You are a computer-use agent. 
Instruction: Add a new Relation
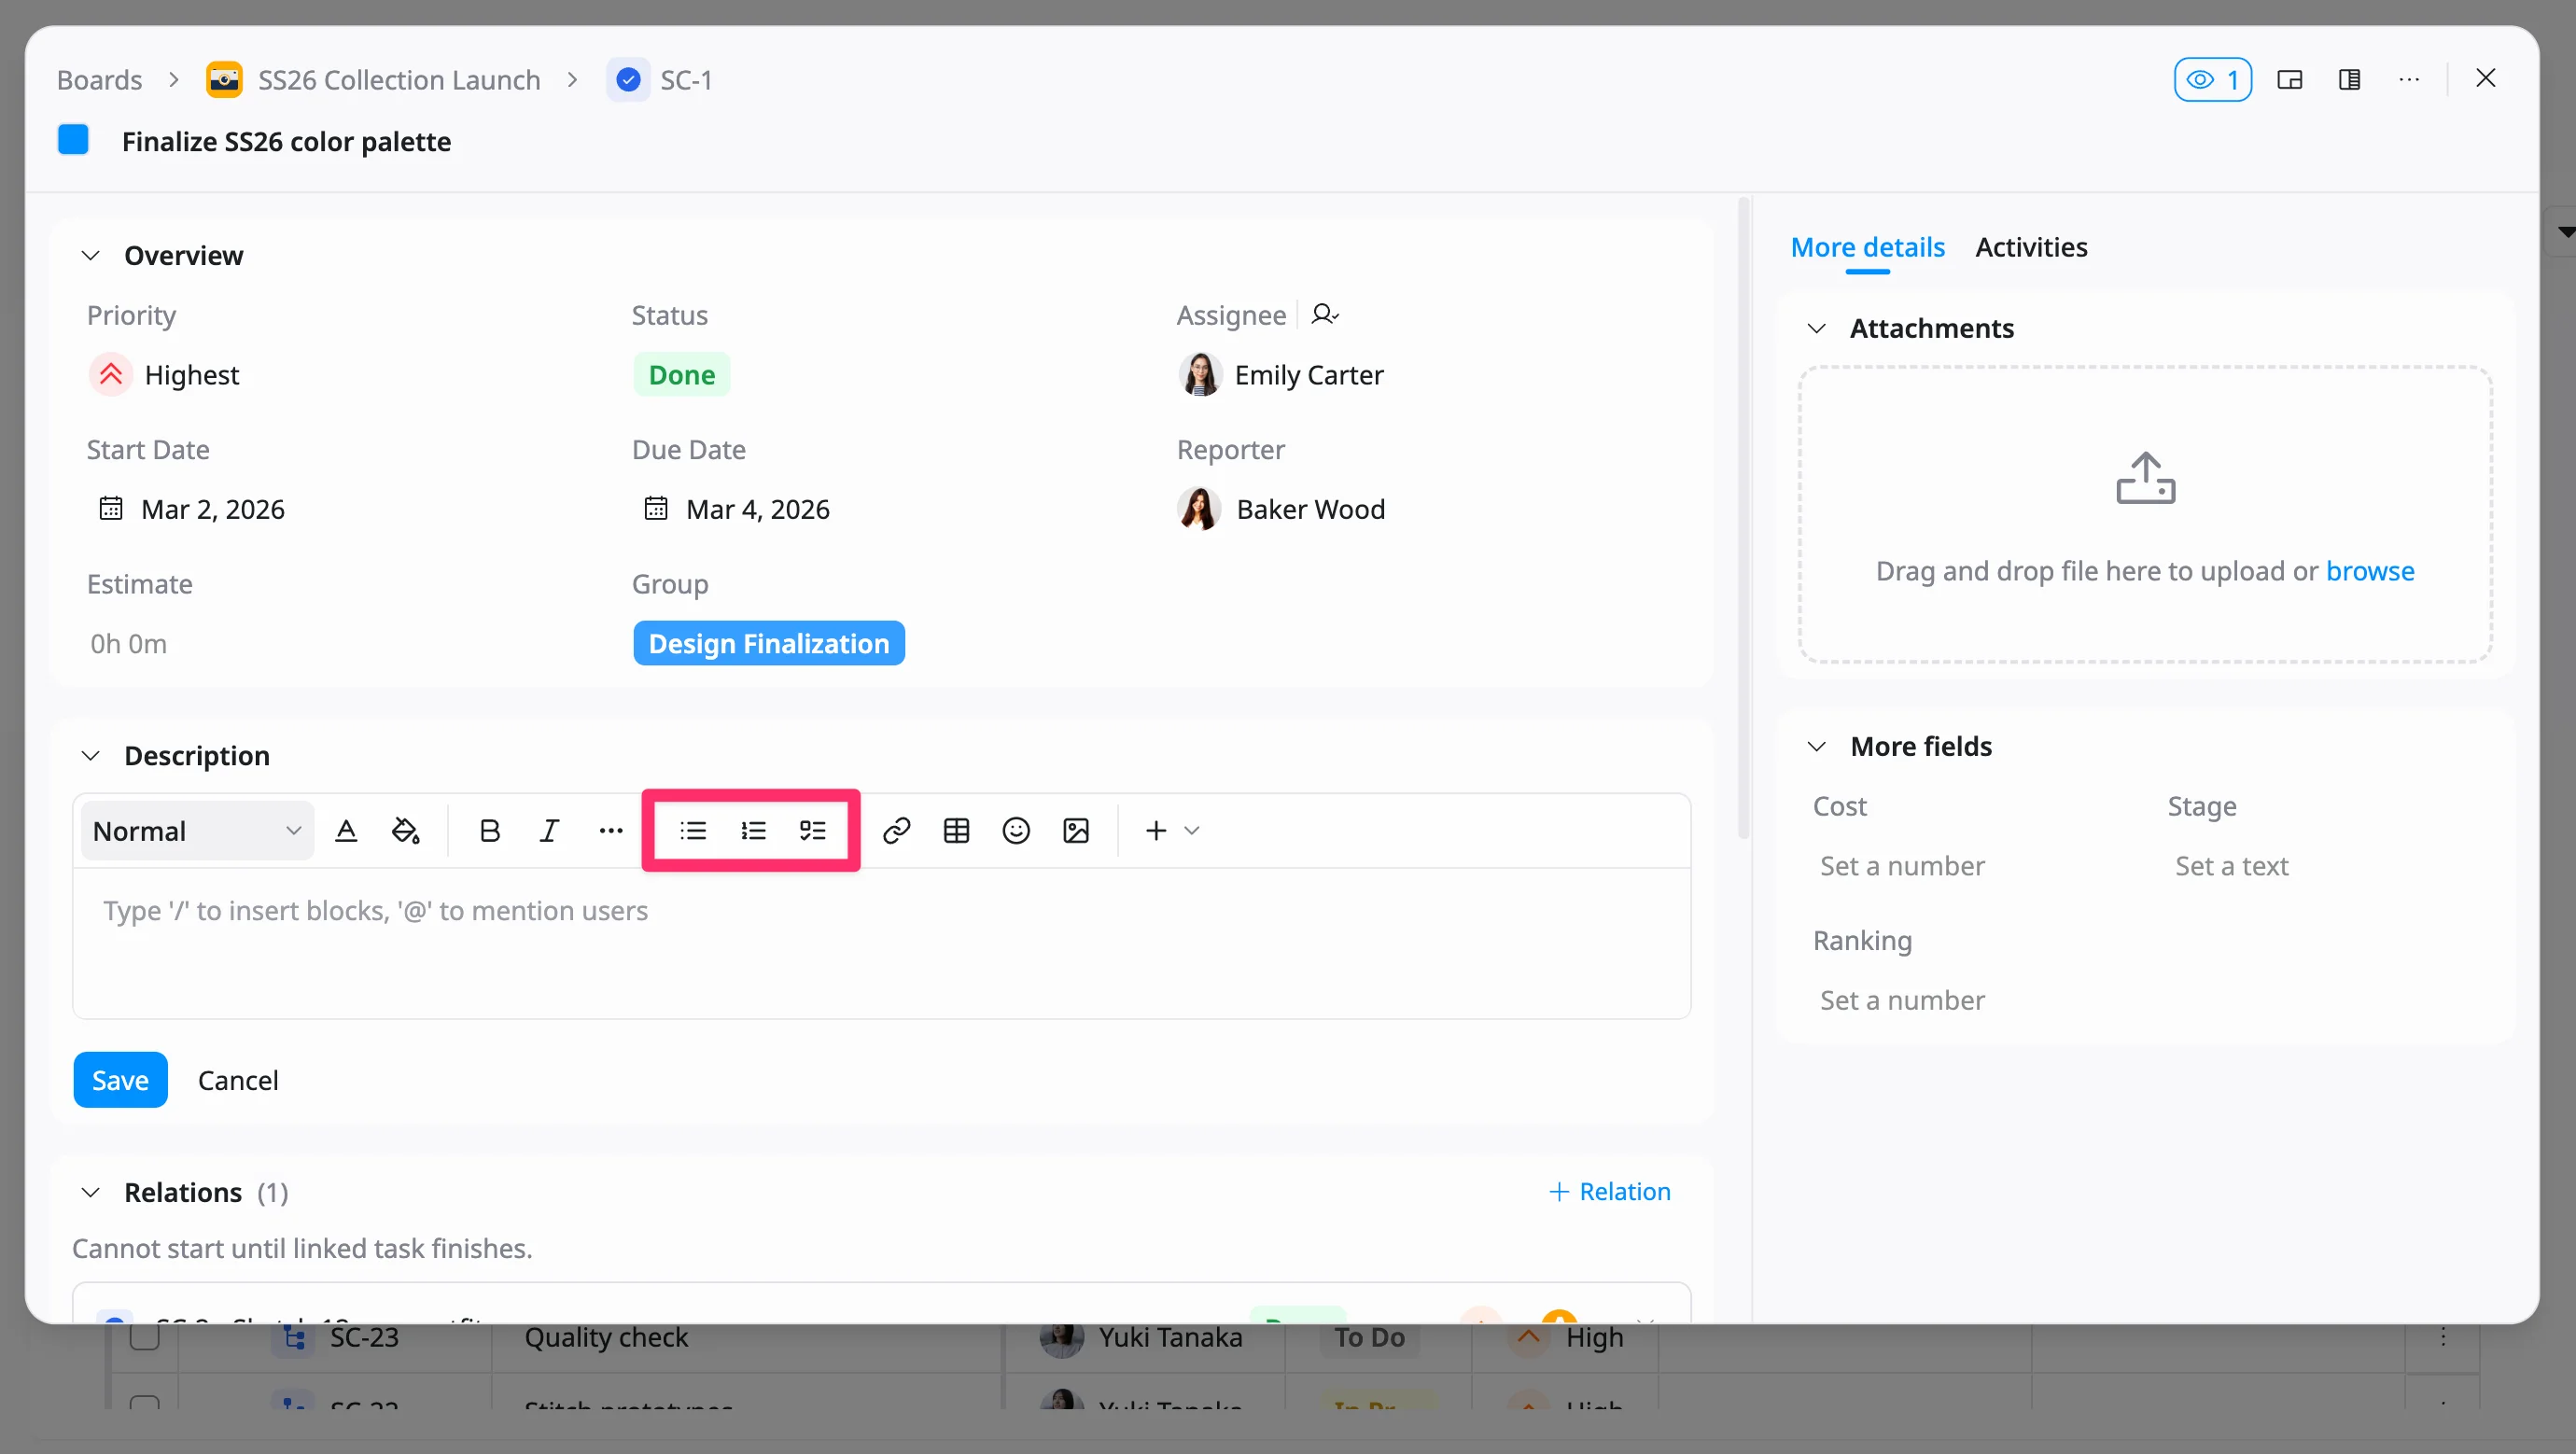pyautogui.click(x=1609, y=1191)
